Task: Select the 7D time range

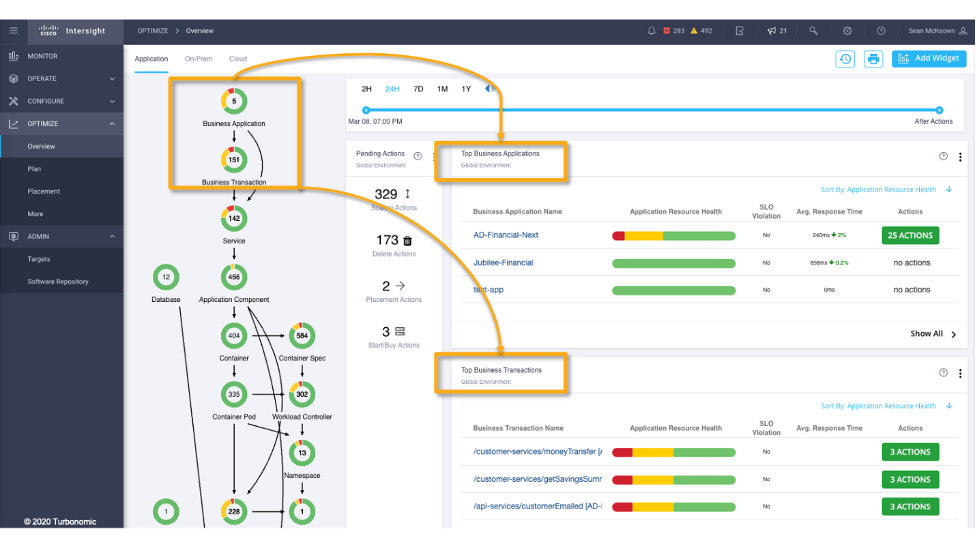Action: click(418, 89)
